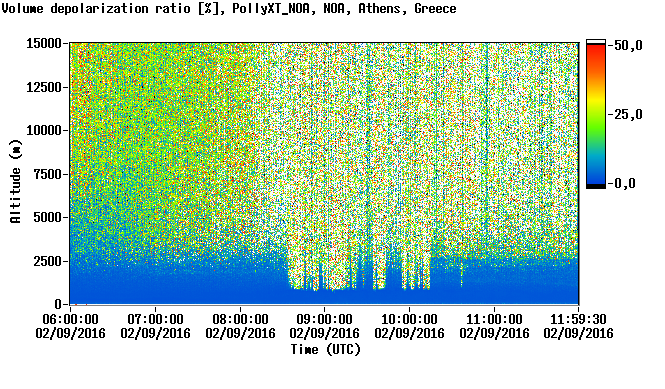Image resolution: width=665 pixels, height=389 pixels.
Task: Click the 07:00:00 time axis label
Action: pos(155,319)
